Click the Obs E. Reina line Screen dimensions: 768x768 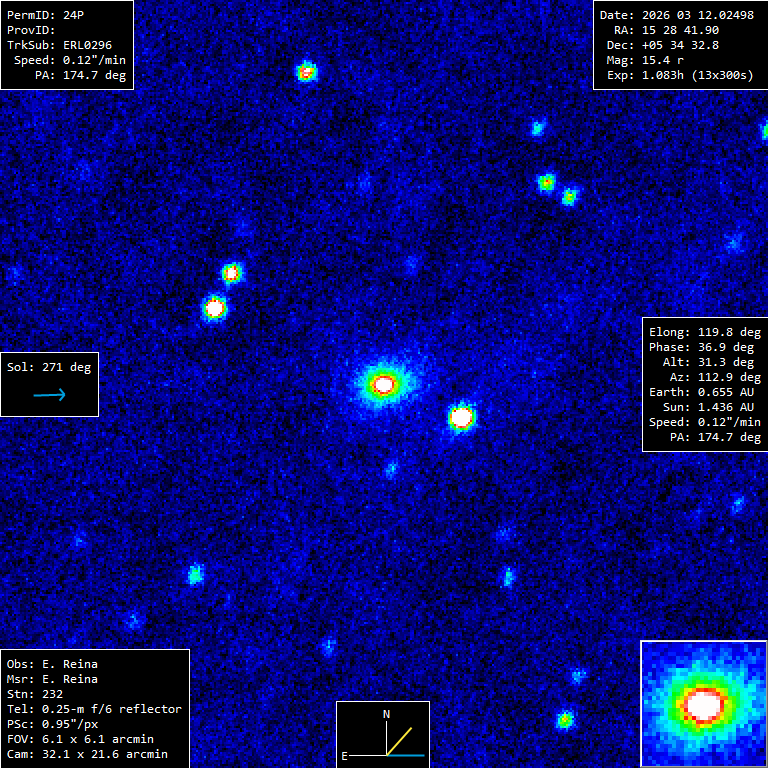coord(52,664)
